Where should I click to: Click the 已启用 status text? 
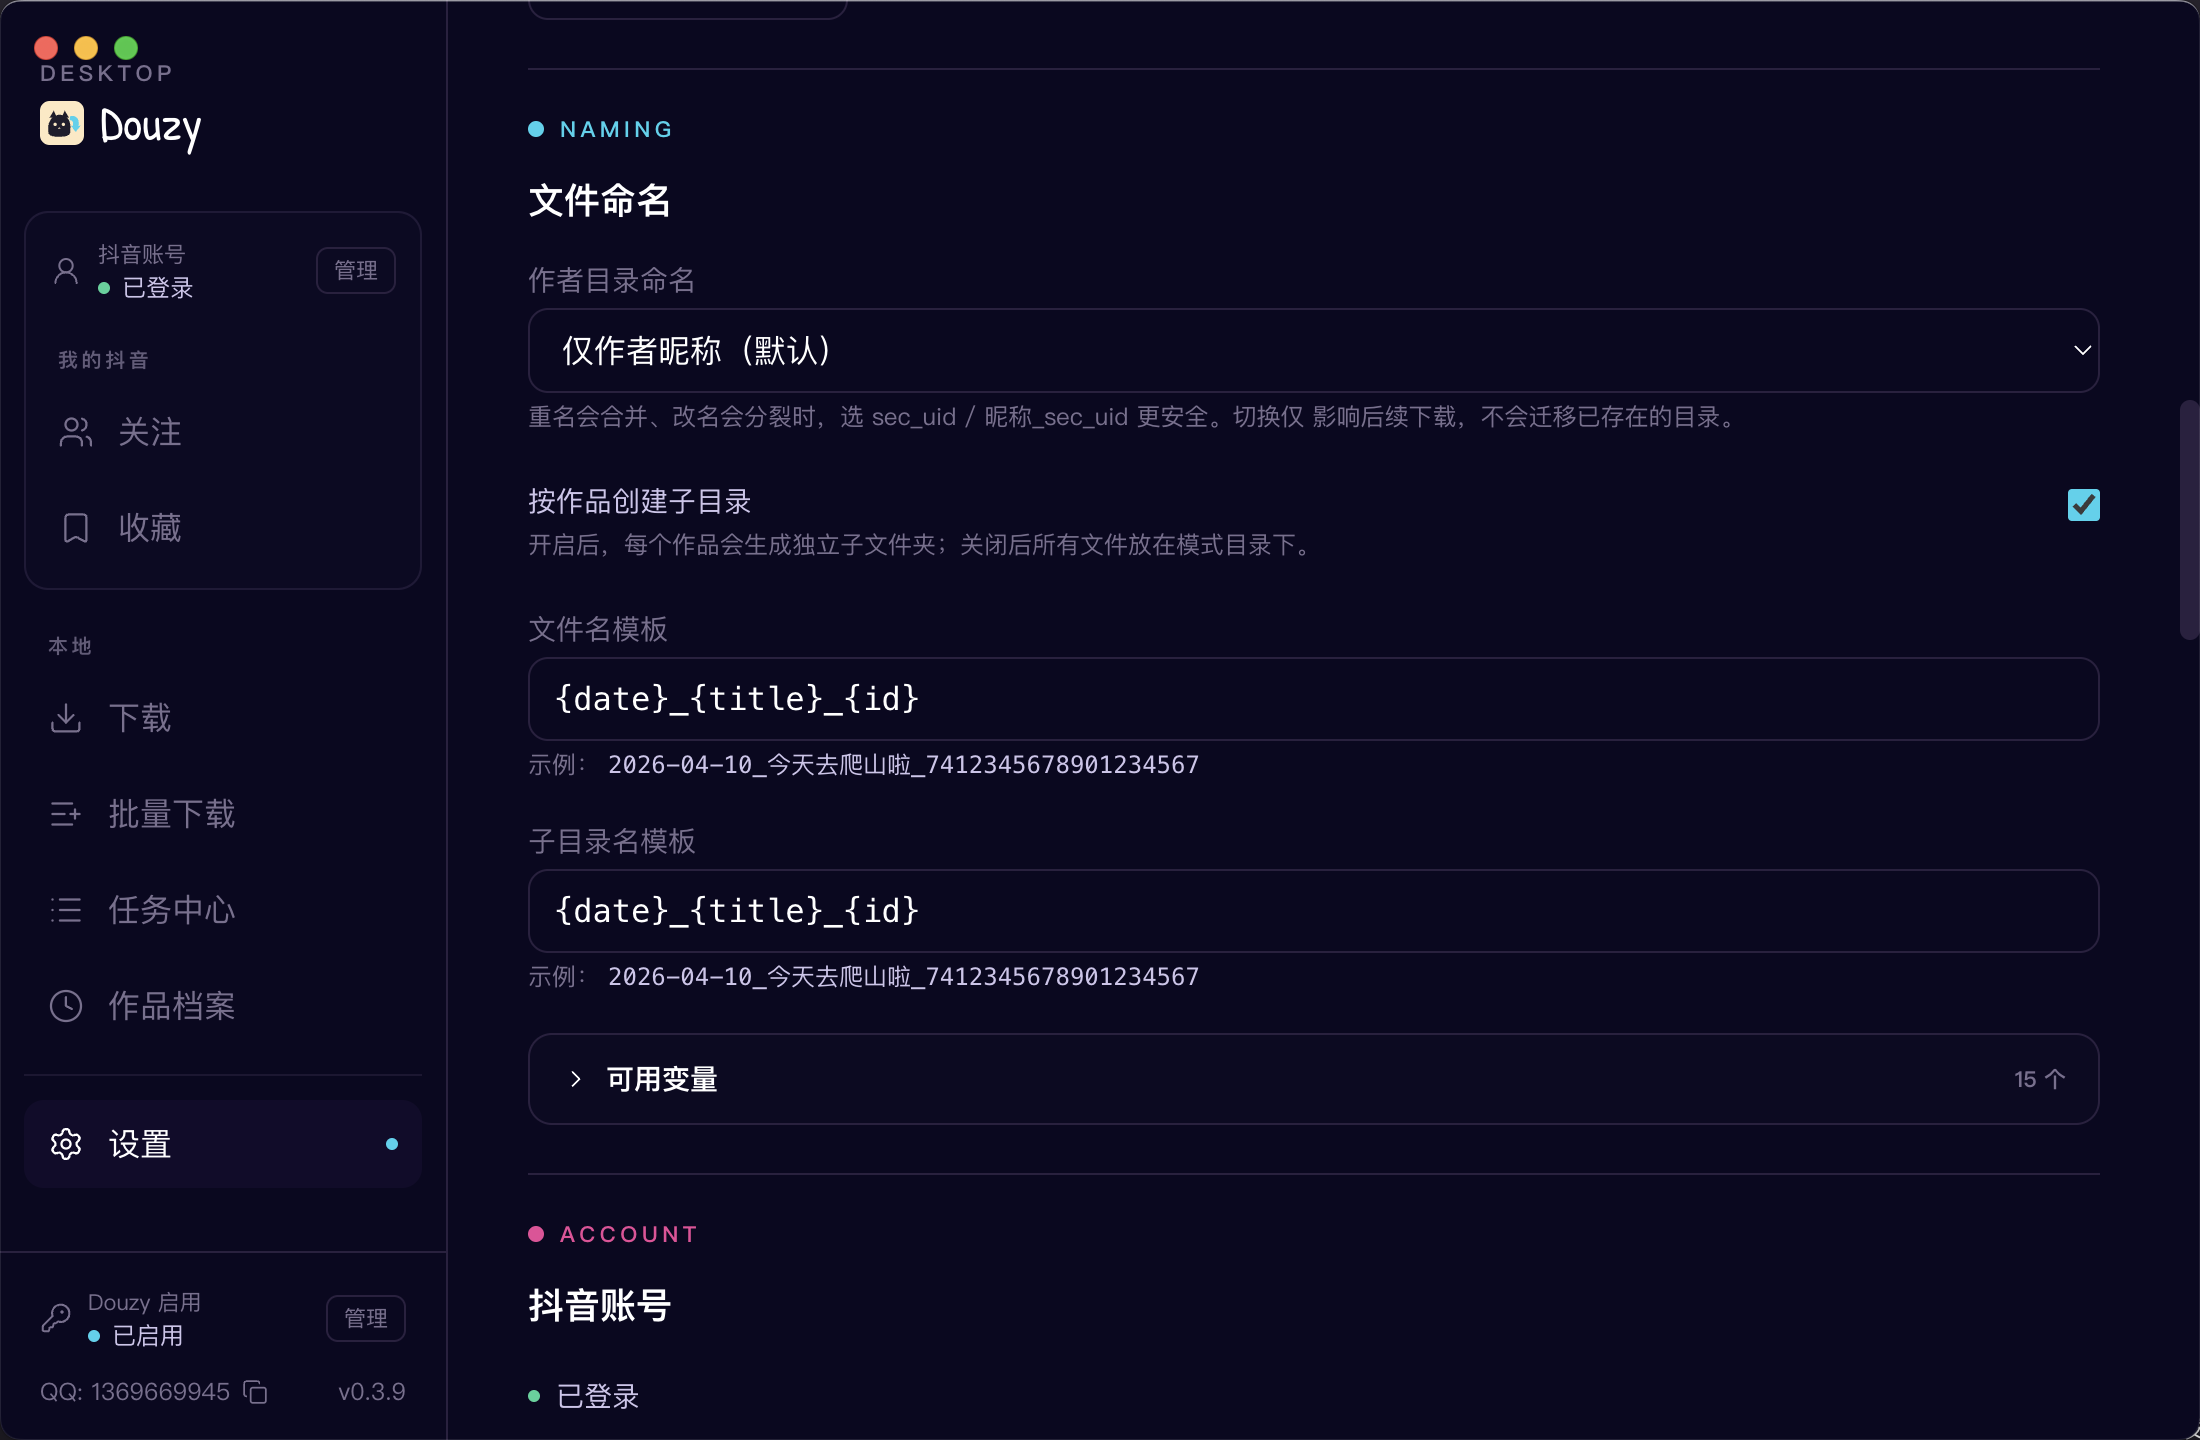click(x=147, y=1336)
